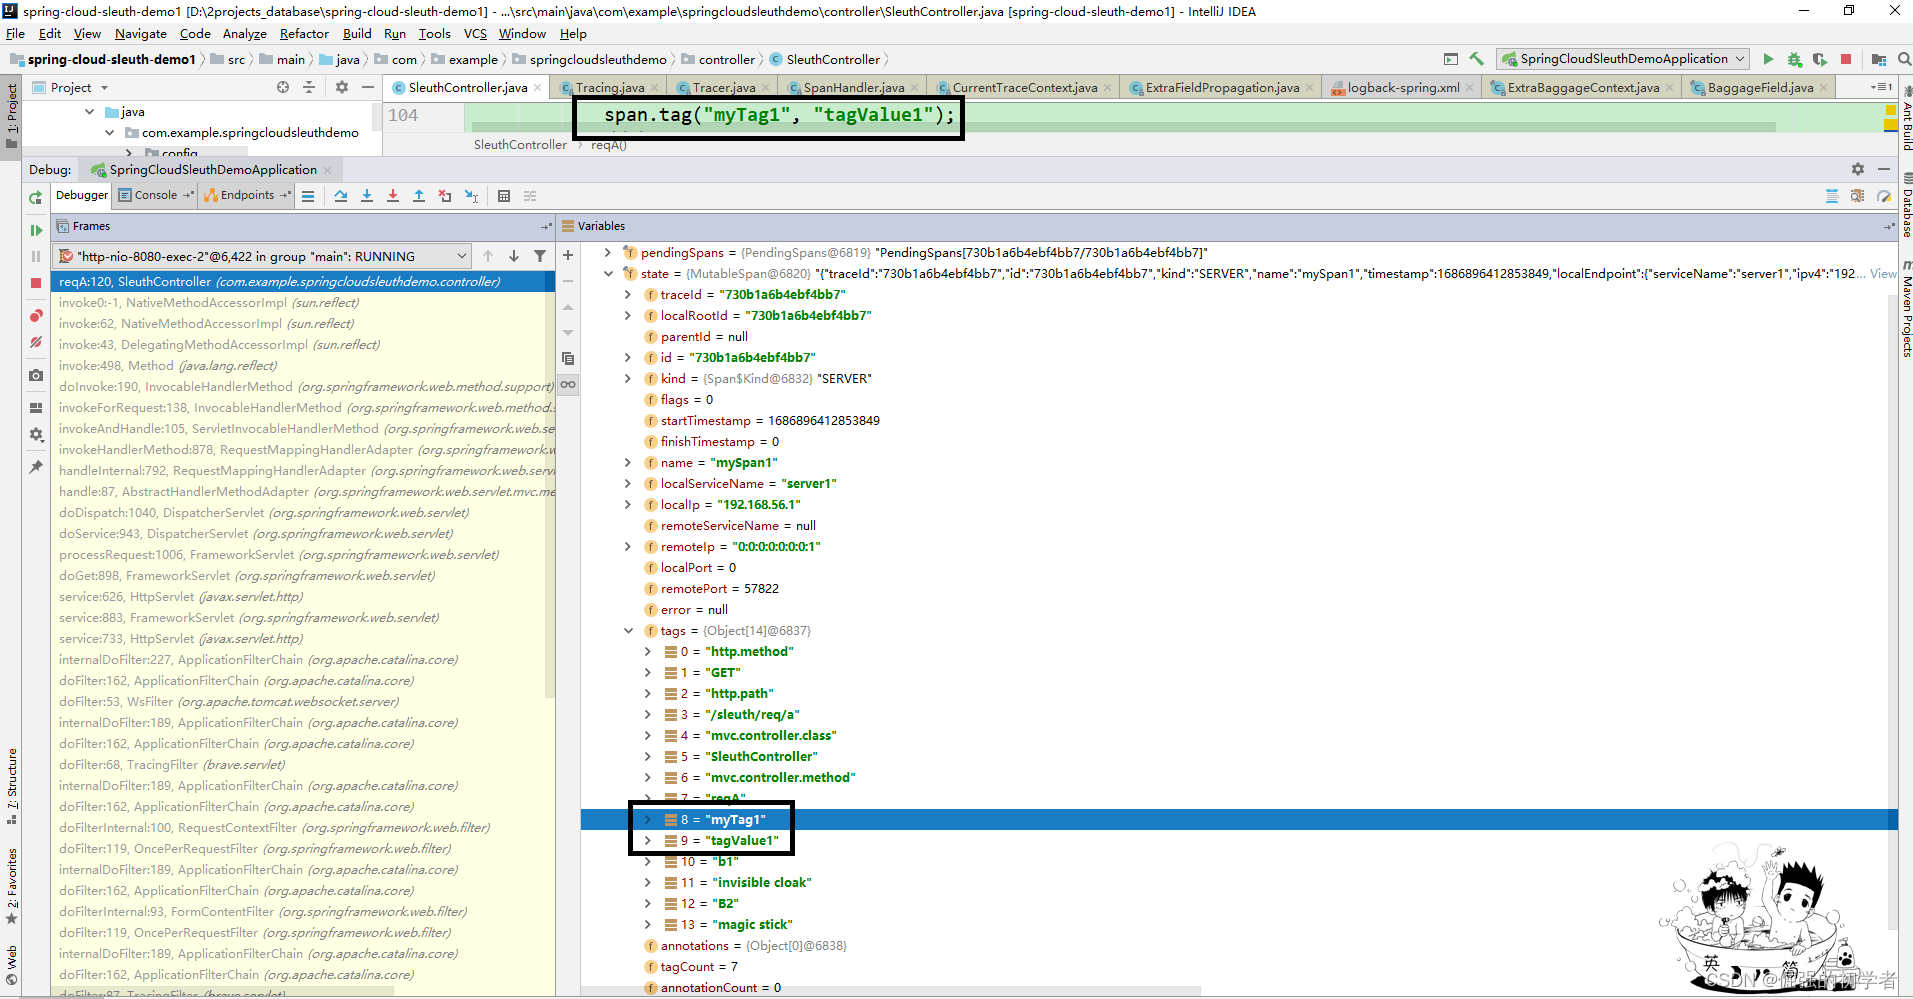Click the Search Everywhere magnifier icon

point(1904,59)
